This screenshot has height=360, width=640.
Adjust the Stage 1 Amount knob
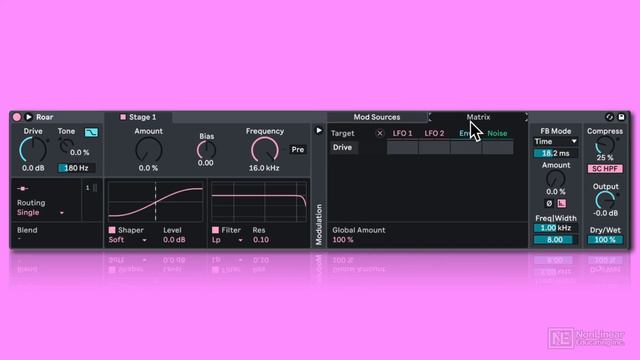(149, 150)
